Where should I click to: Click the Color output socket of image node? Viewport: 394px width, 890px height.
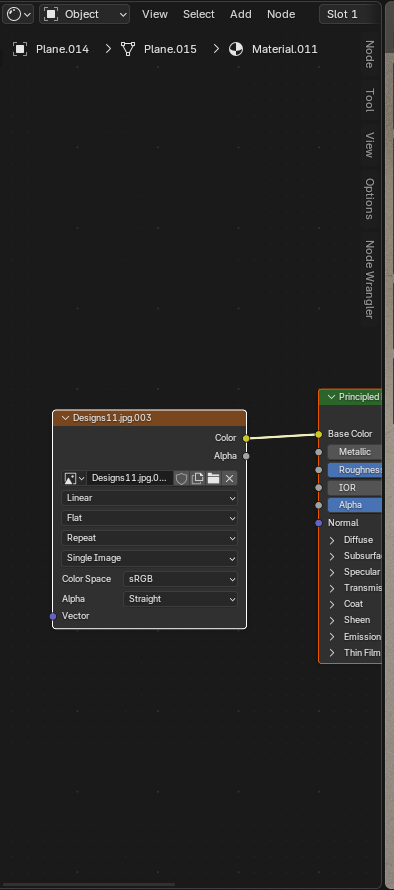click(246, 438)
